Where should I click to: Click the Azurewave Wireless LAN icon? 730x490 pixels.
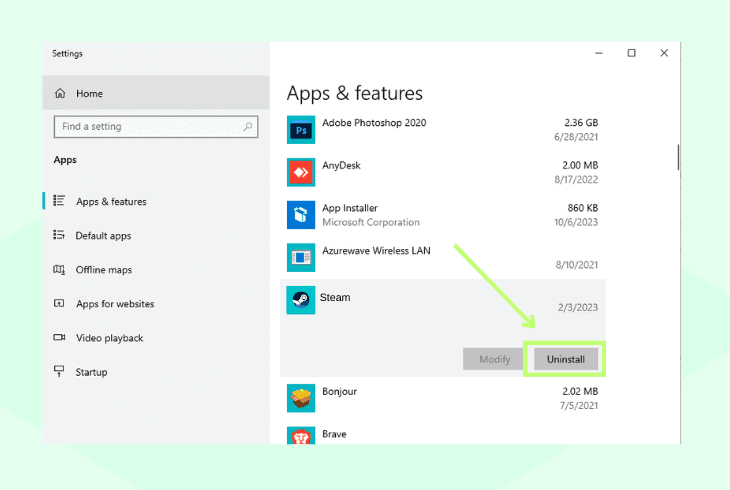(x=301, y=258)
